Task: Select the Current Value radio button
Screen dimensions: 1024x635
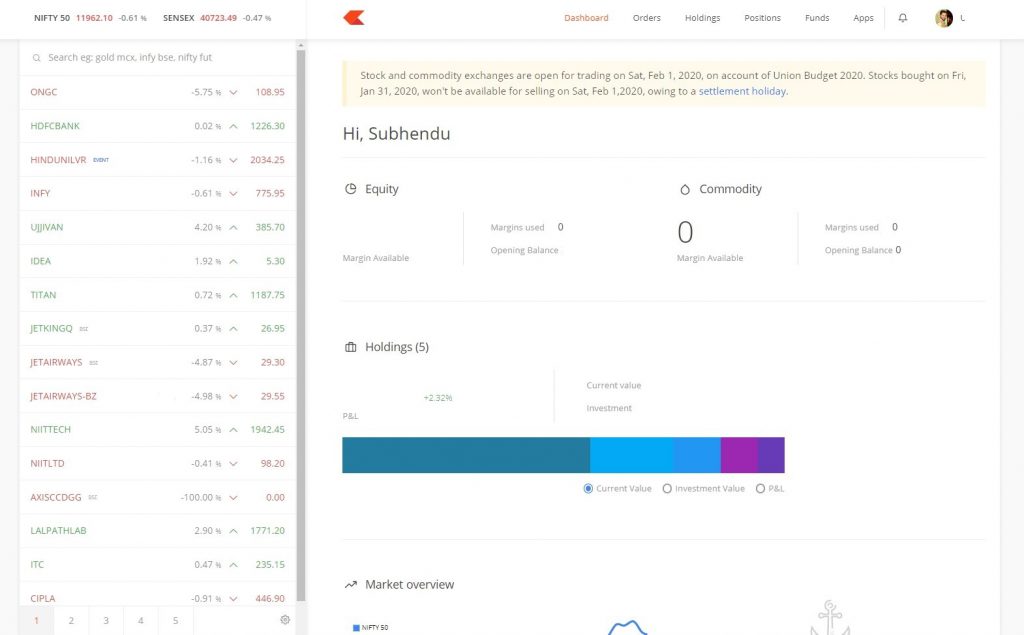Action: click(x=588, y=489)
